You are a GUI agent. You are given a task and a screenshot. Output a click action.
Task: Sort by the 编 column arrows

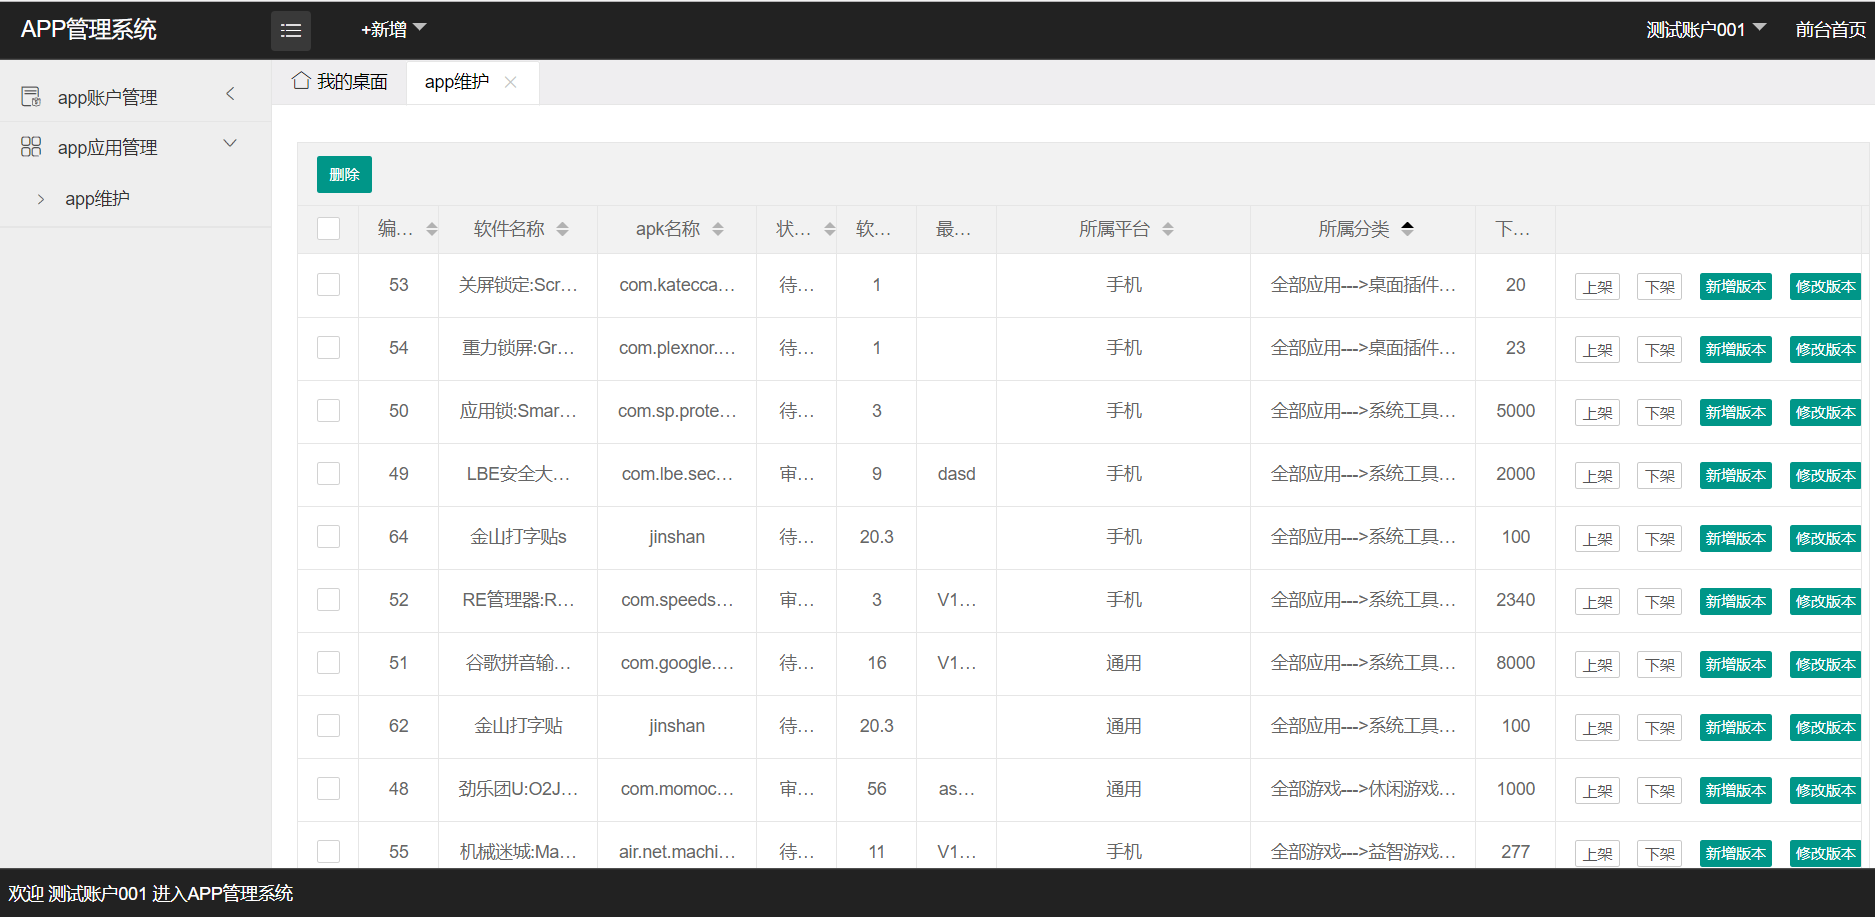click(x=432, y=229)
